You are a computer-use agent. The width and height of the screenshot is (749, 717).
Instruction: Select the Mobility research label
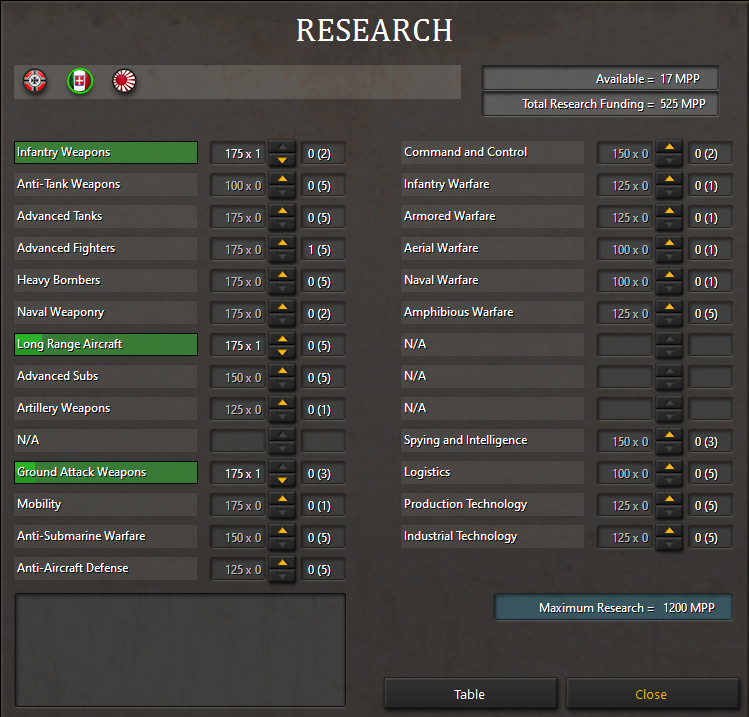point(106,504)
